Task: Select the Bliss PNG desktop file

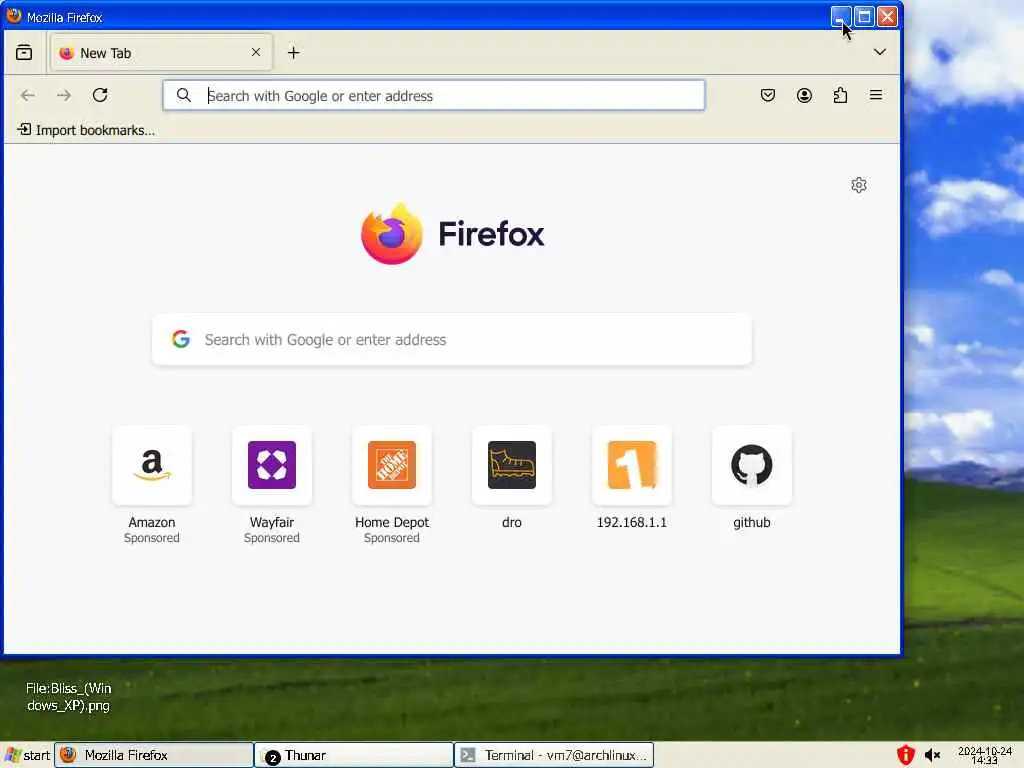Action: click(69, 697)
